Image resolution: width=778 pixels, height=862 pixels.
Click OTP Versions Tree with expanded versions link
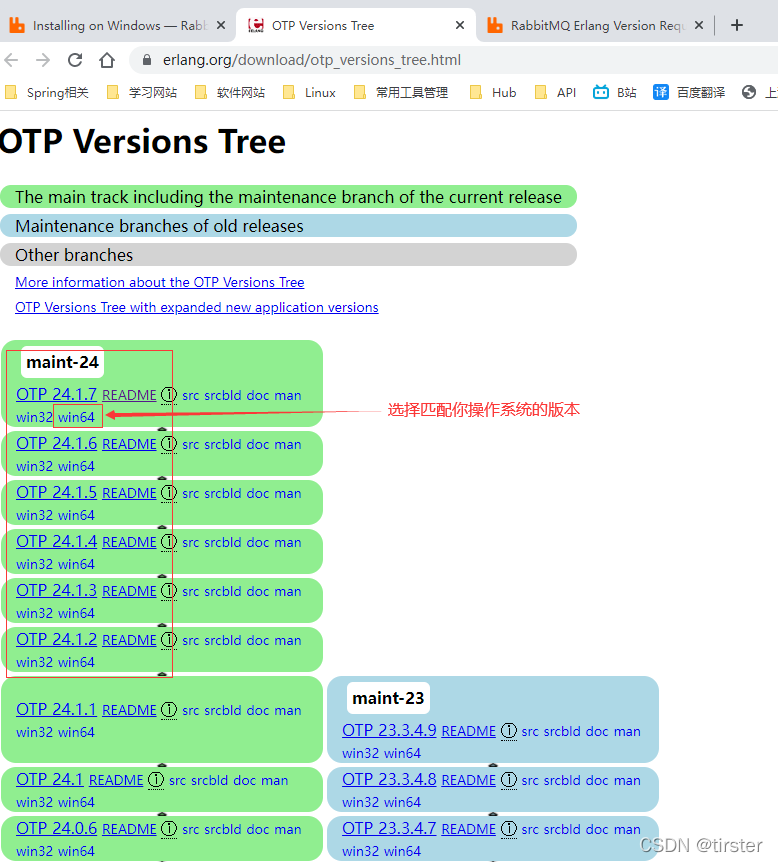pos(196,308)
